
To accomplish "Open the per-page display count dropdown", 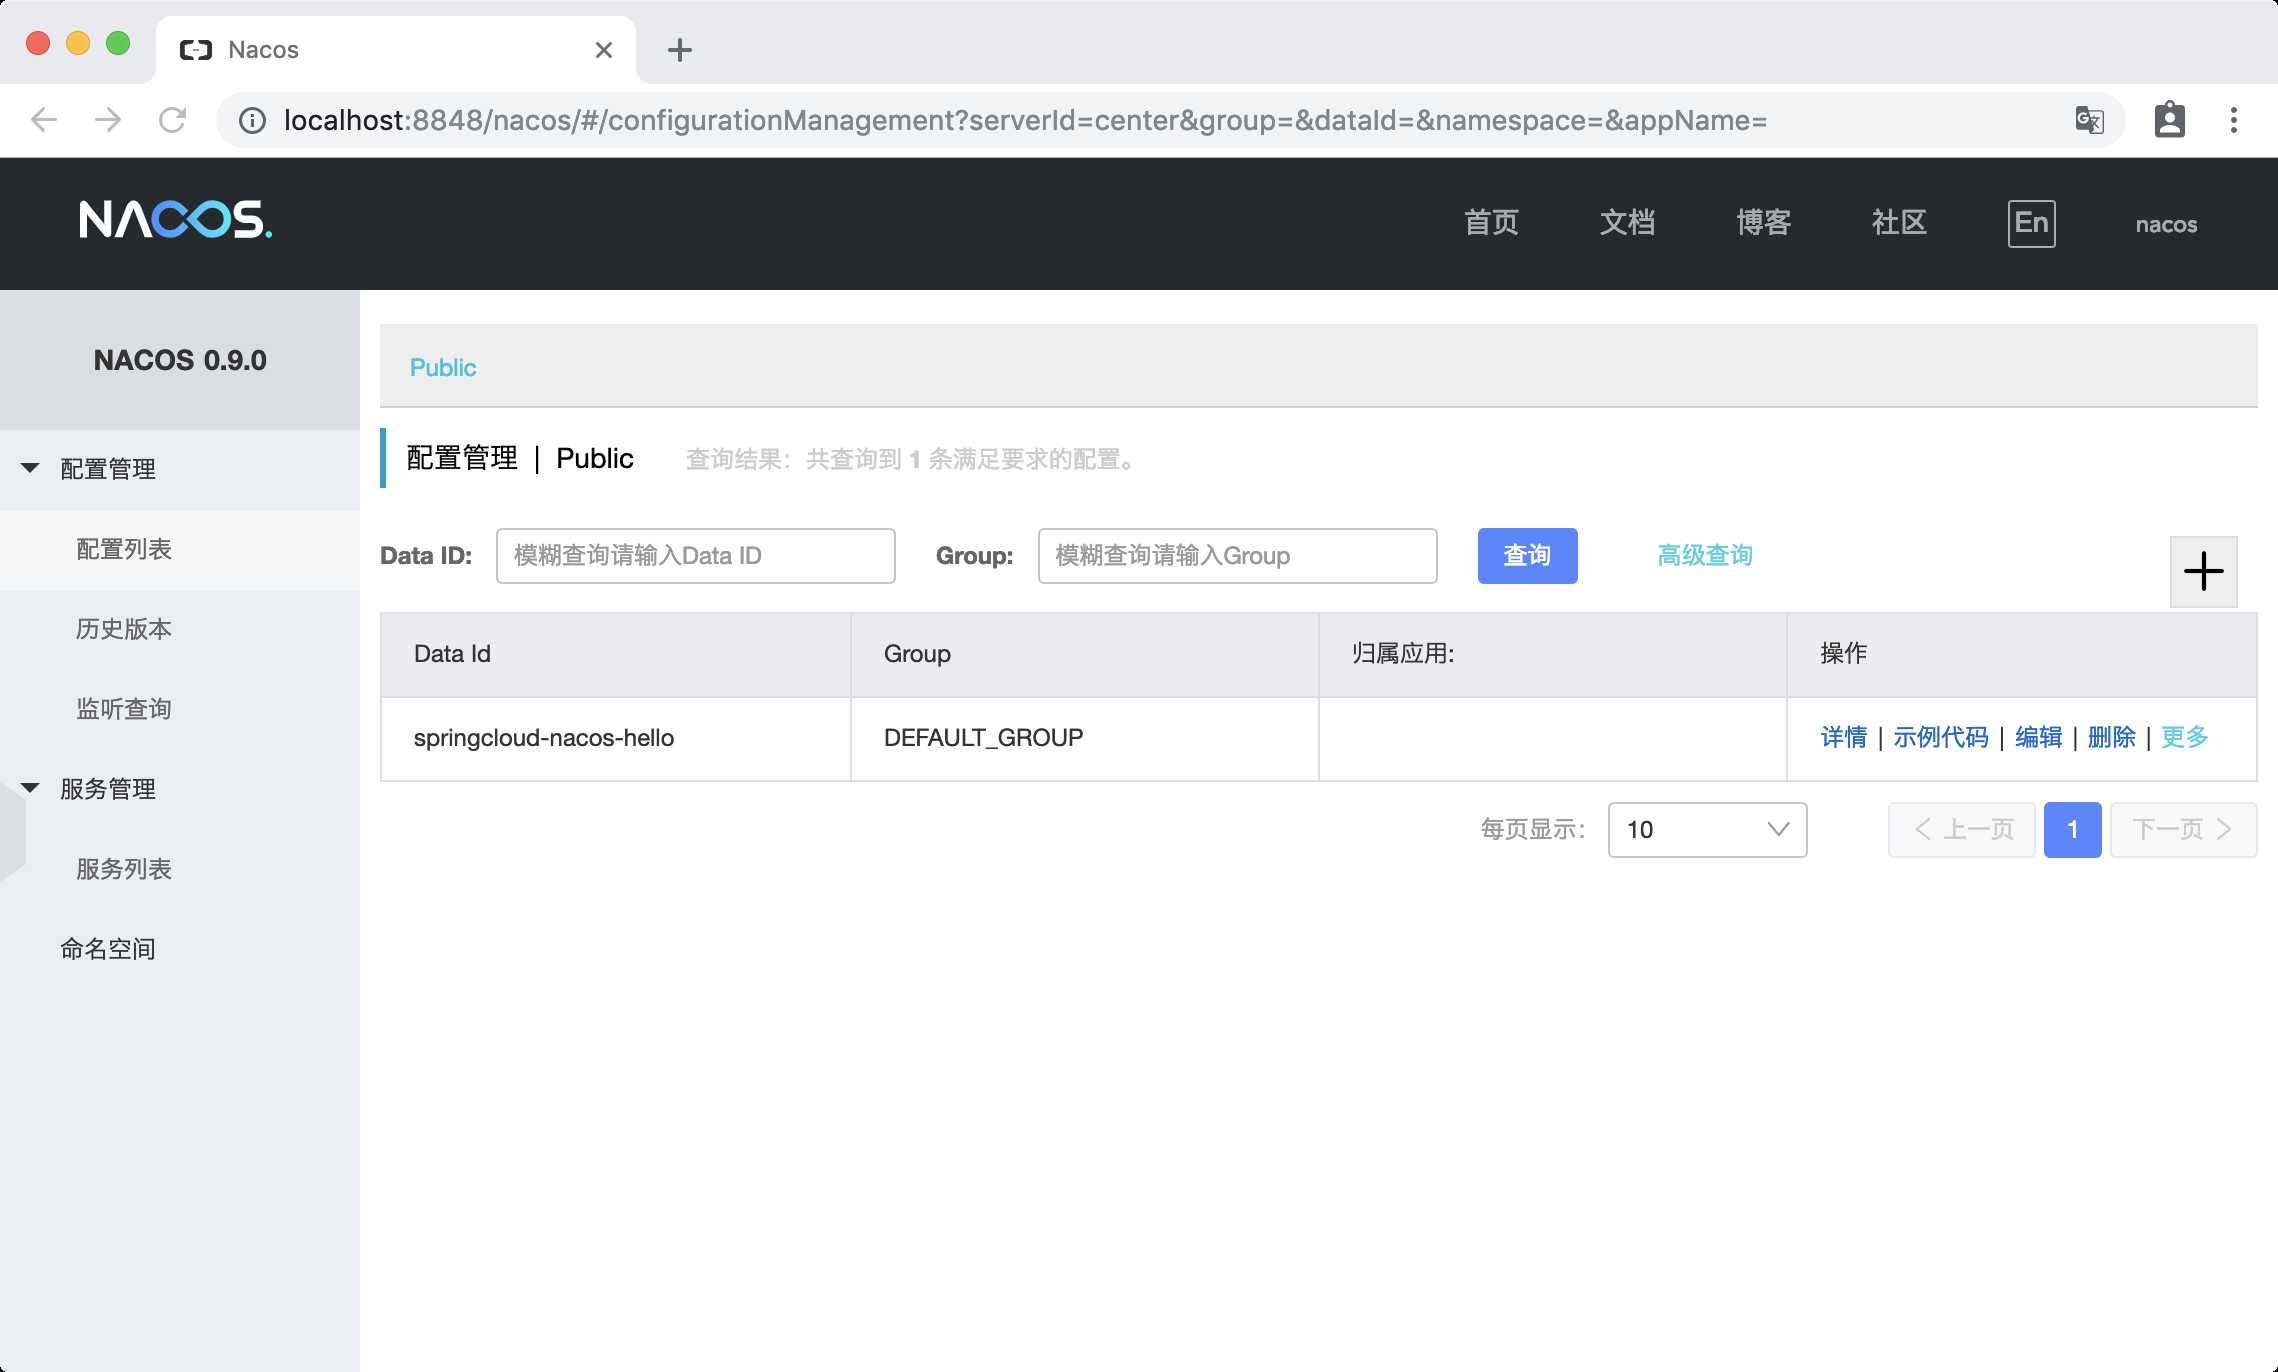I will (x=1707, y=829).
